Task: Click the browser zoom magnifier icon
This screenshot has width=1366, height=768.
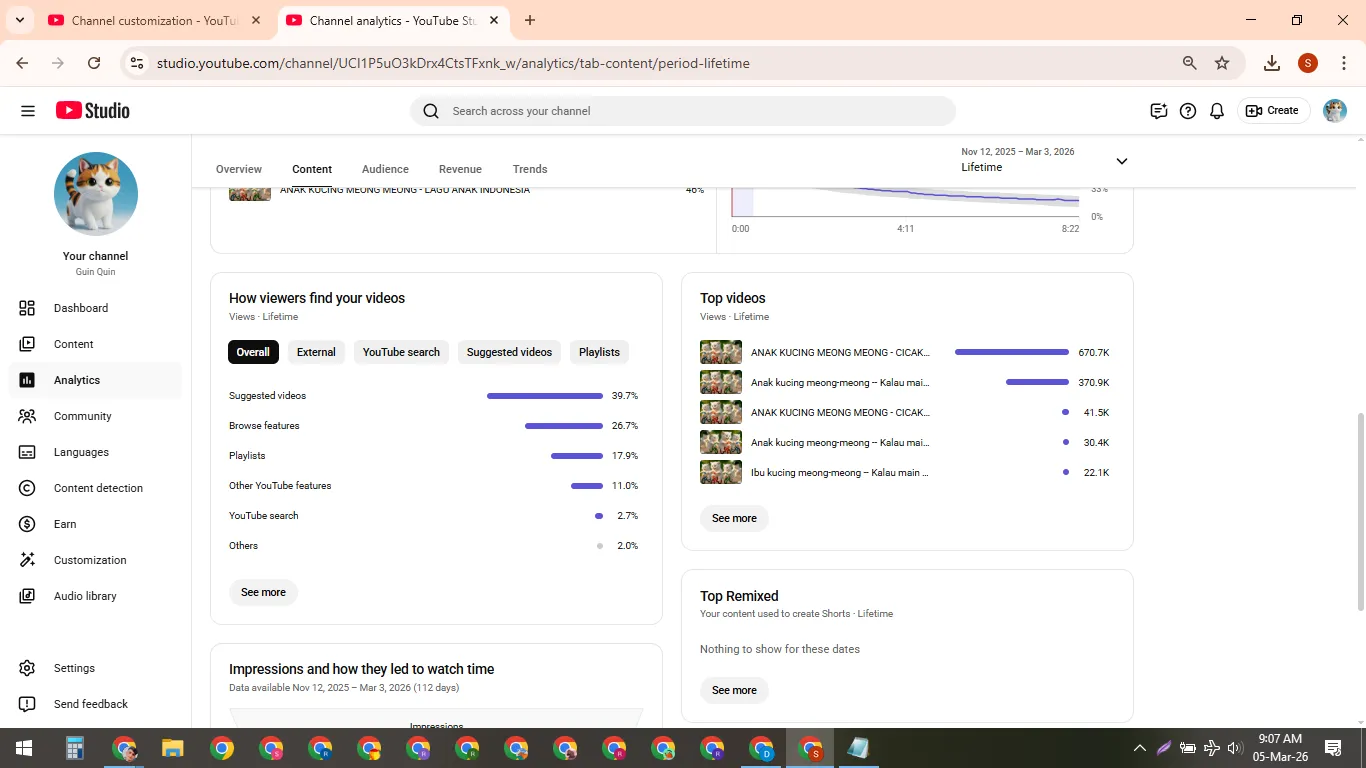Action: click(1190, 63)
